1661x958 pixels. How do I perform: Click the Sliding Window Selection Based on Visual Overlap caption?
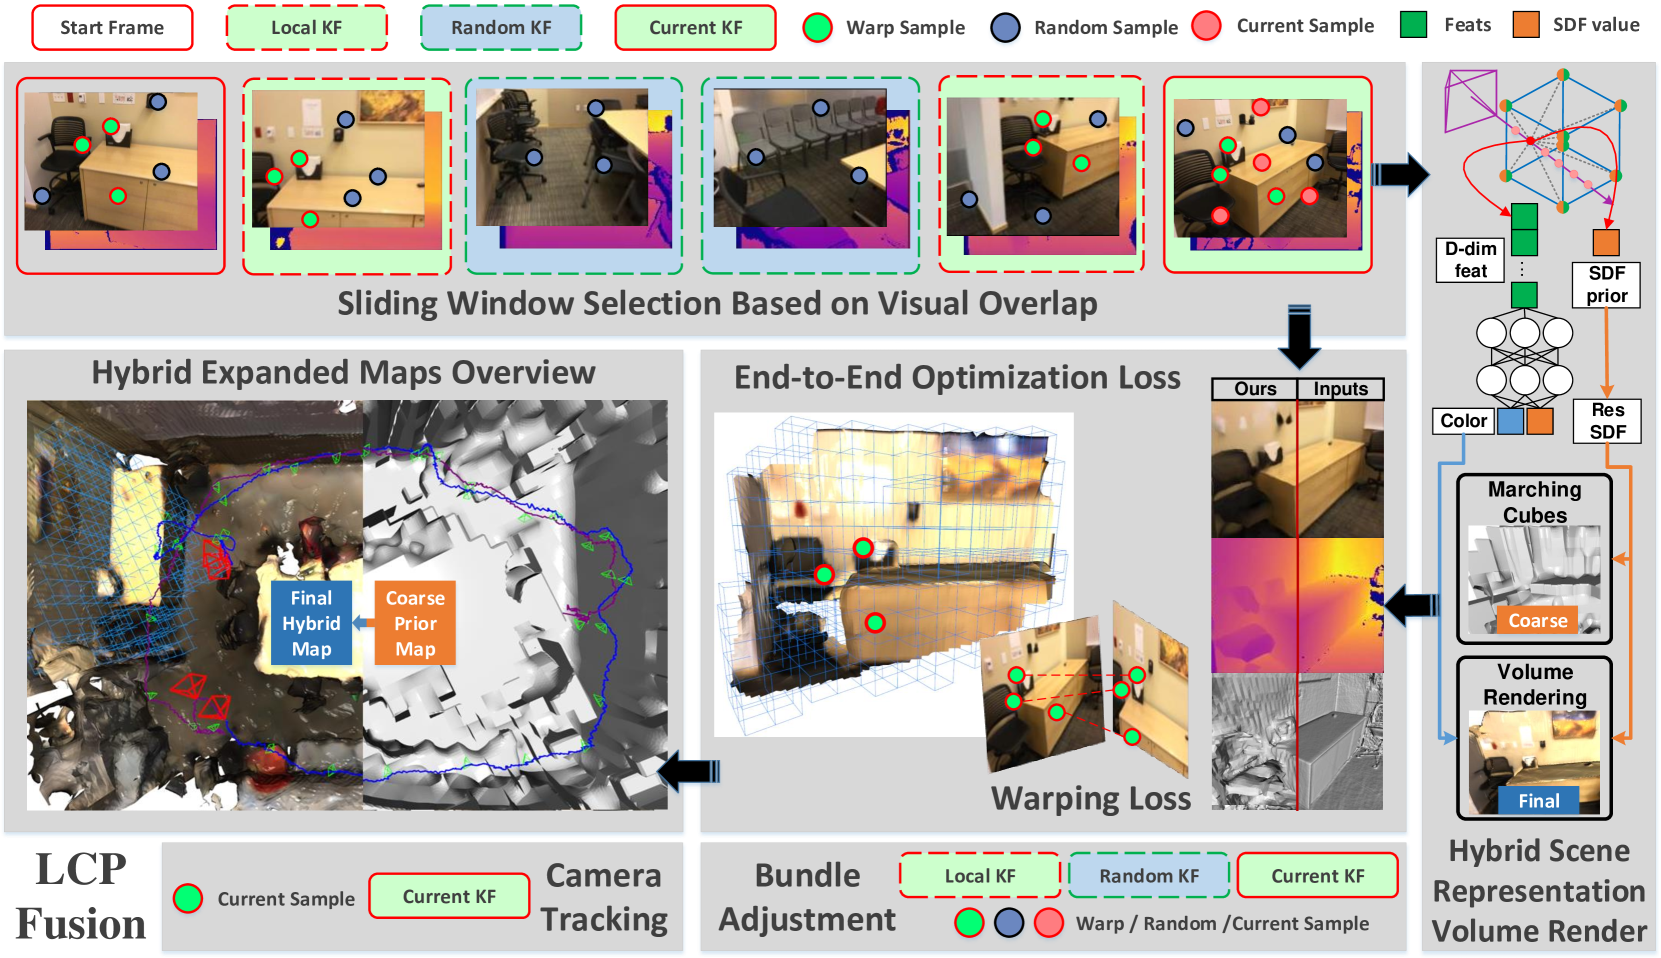point(717,303)
